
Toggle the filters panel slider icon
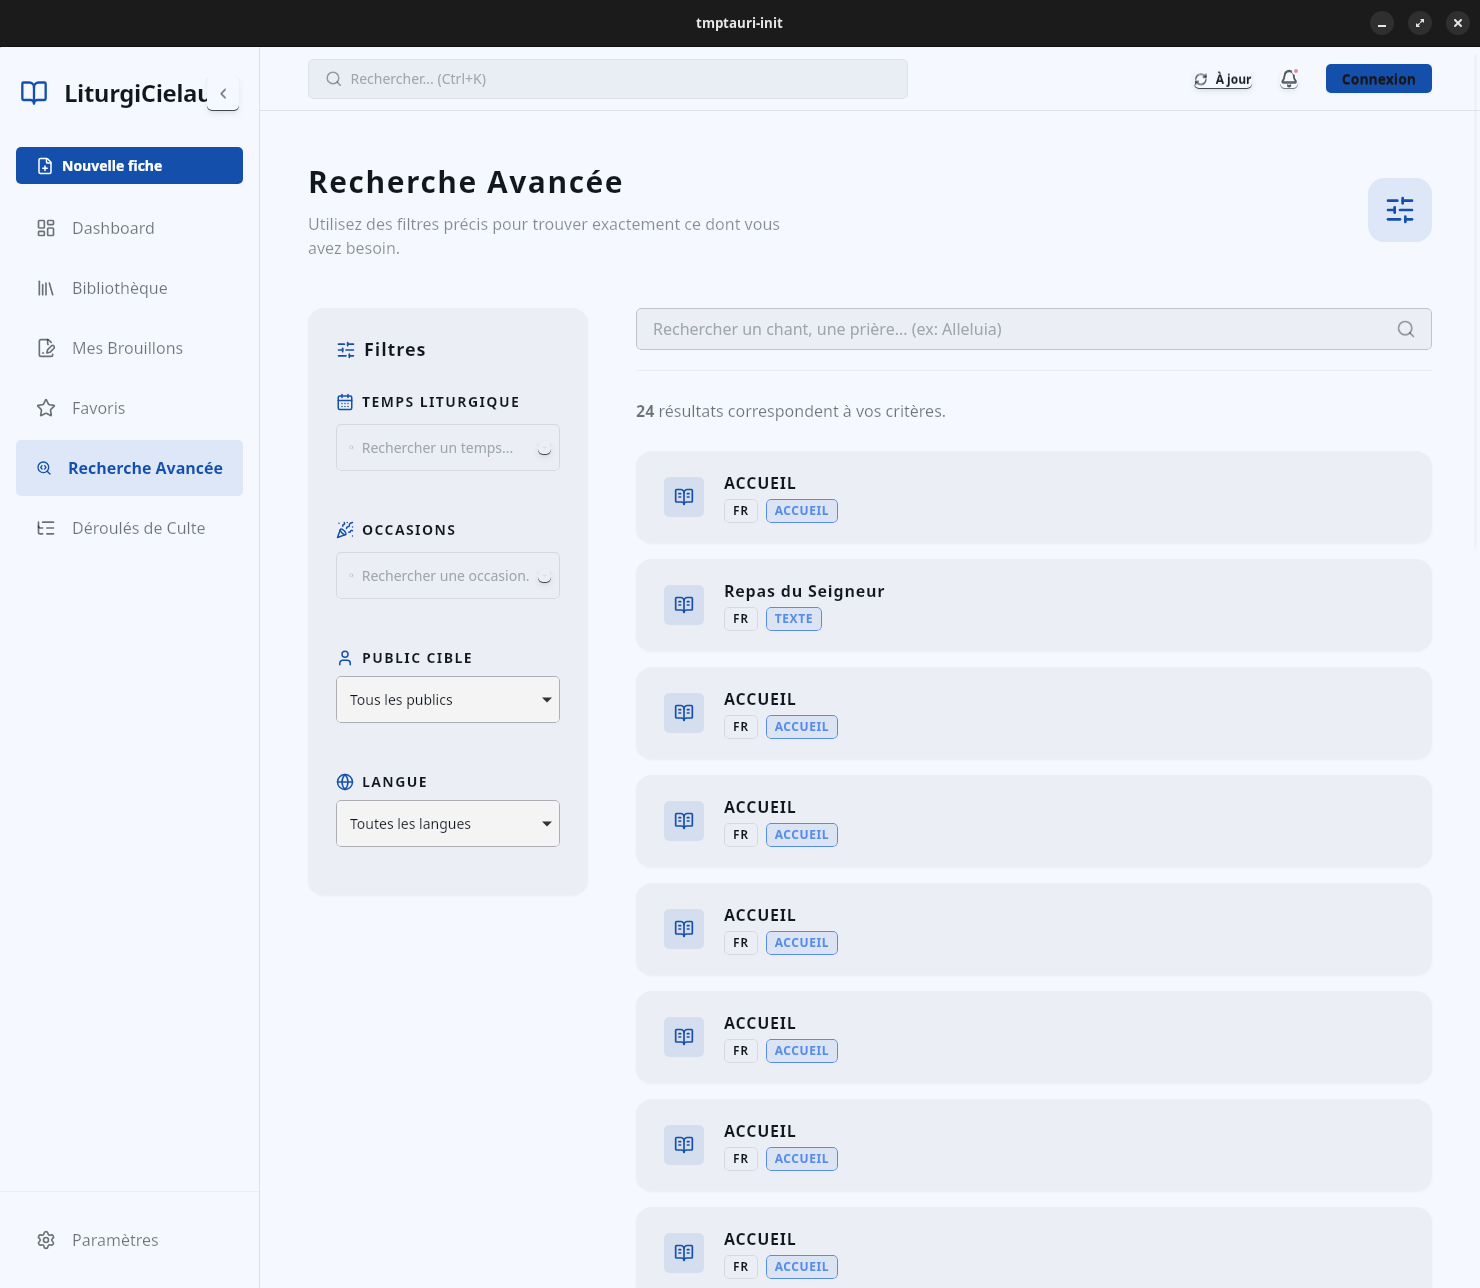1399,210
